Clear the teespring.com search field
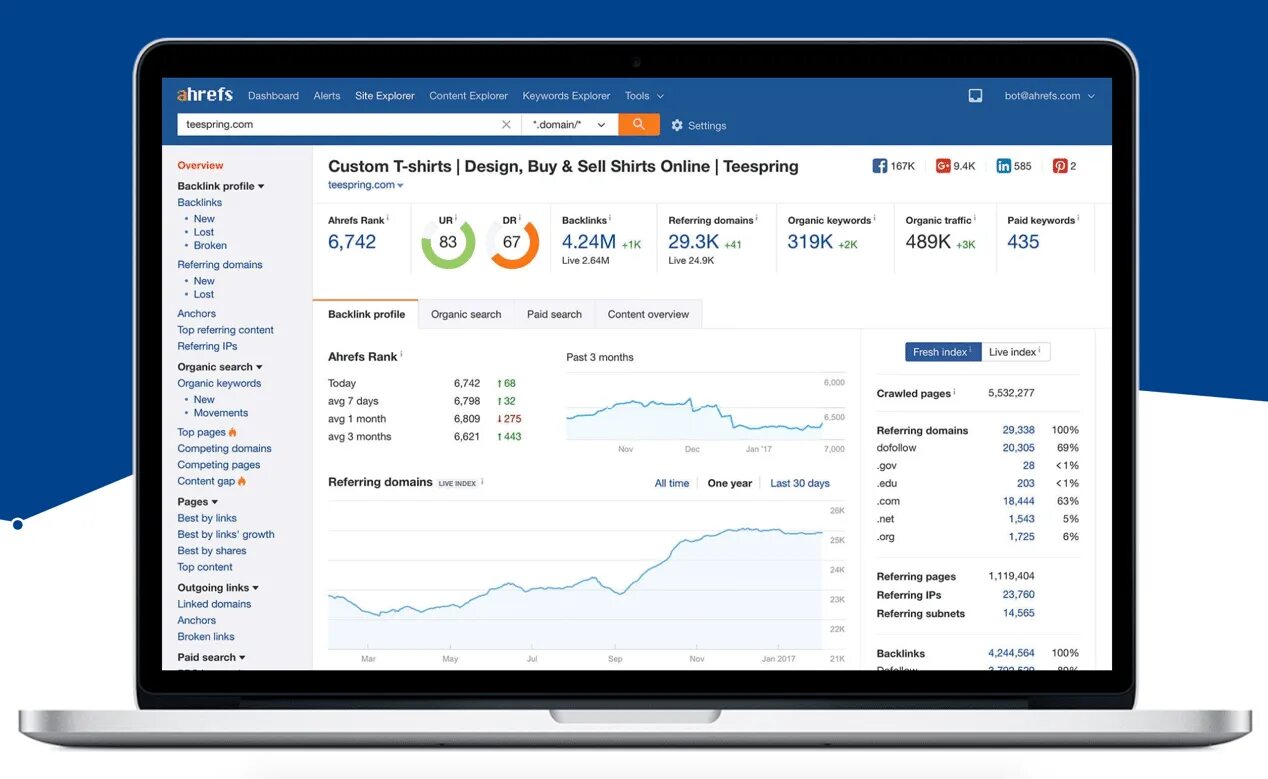The height and width of the screenshot is (779, 1268). [x=506, y=125]
